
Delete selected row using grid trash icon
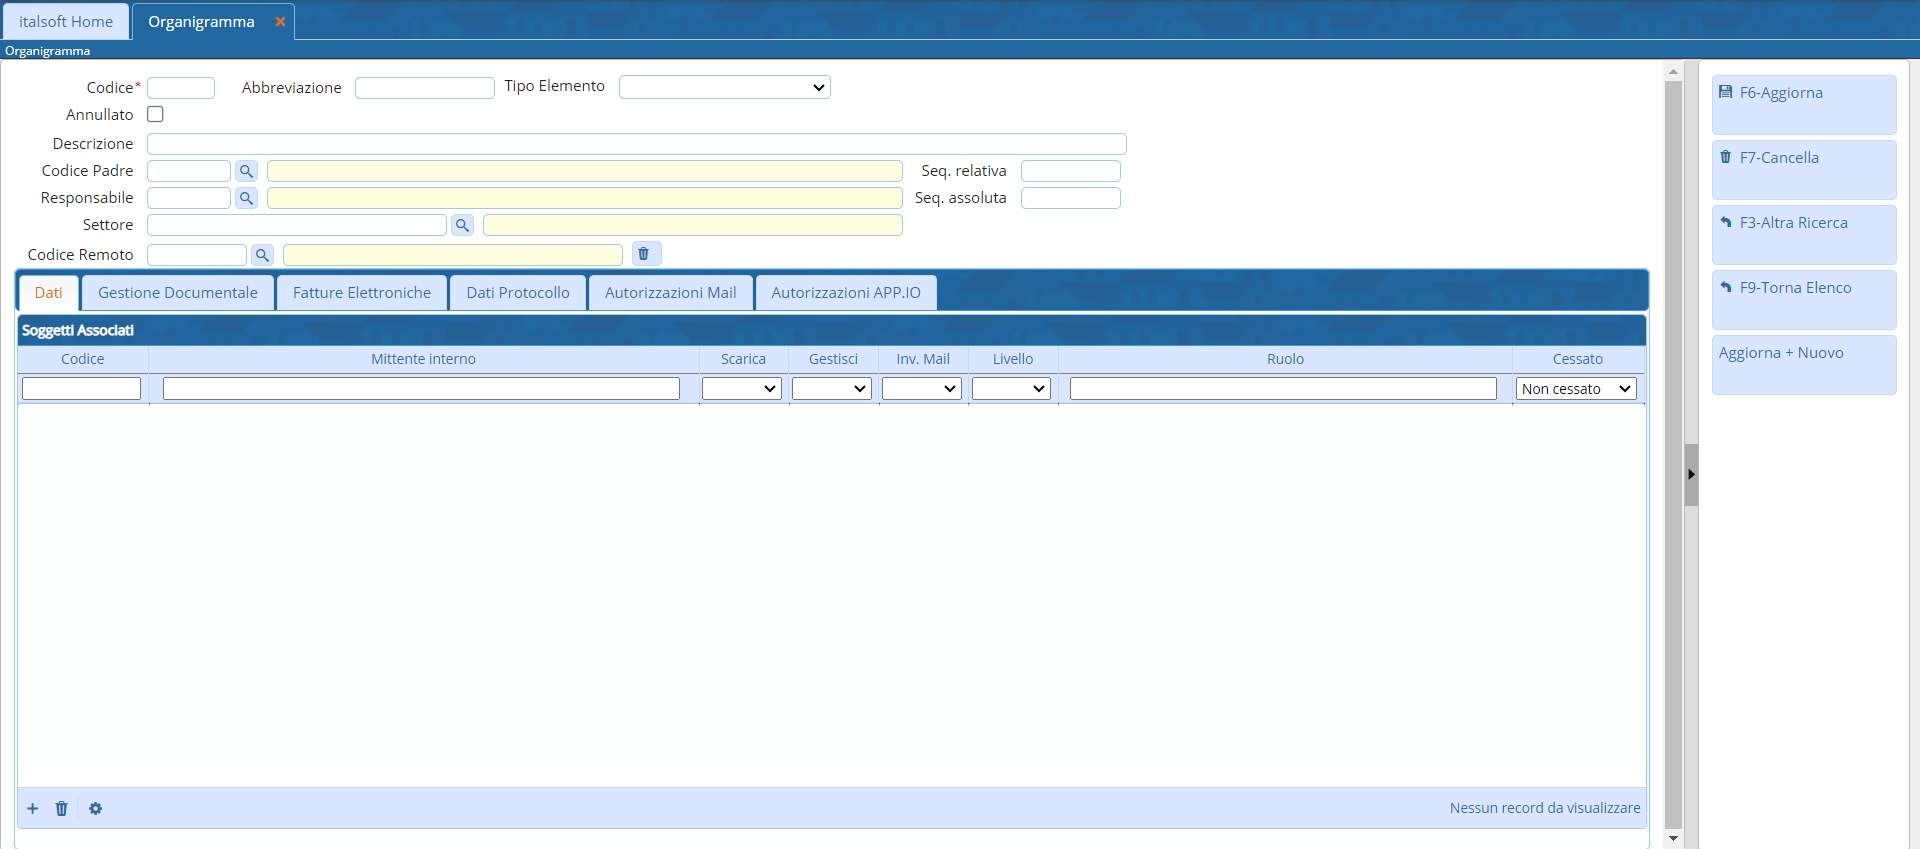pos(62,808)
